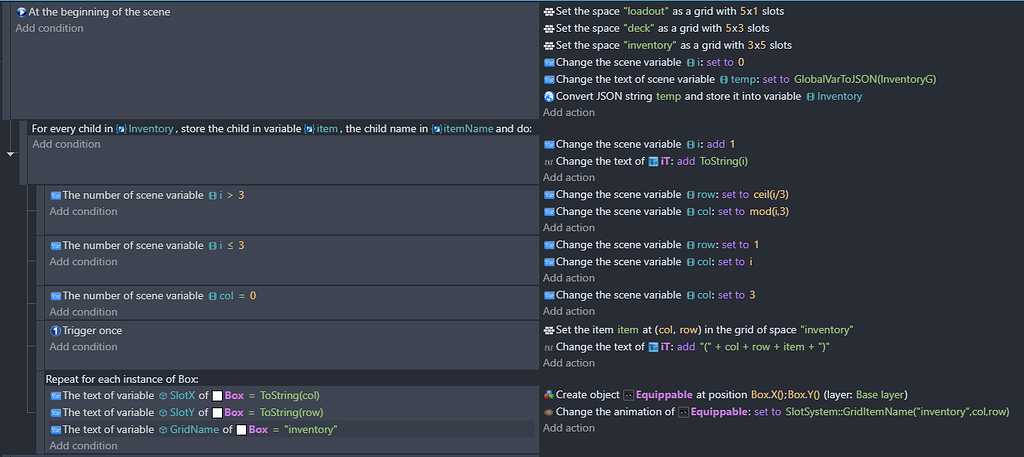Click the '"(" + col + row + item + ")"' expression
This screenshot has width=1024, height=457.
tap(764, 347)
